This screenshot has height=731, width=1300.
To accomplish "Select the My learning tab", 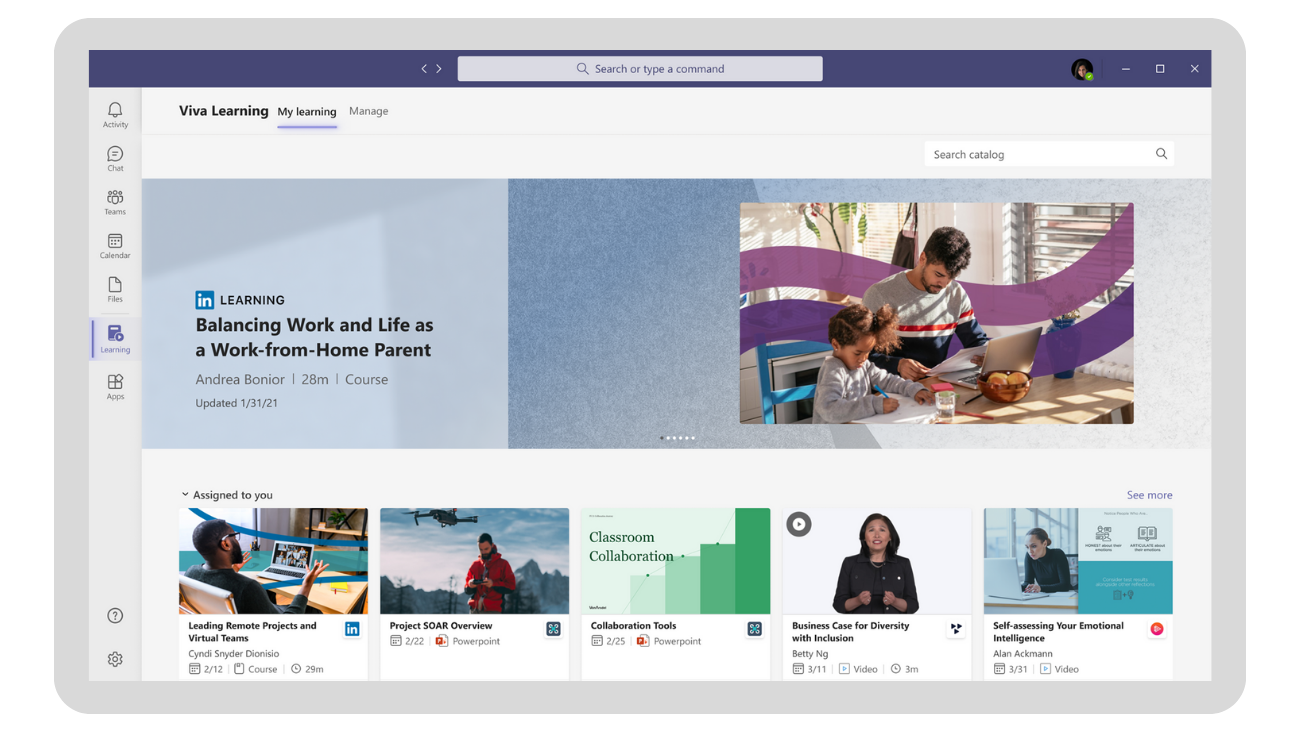I will (307, 112).
